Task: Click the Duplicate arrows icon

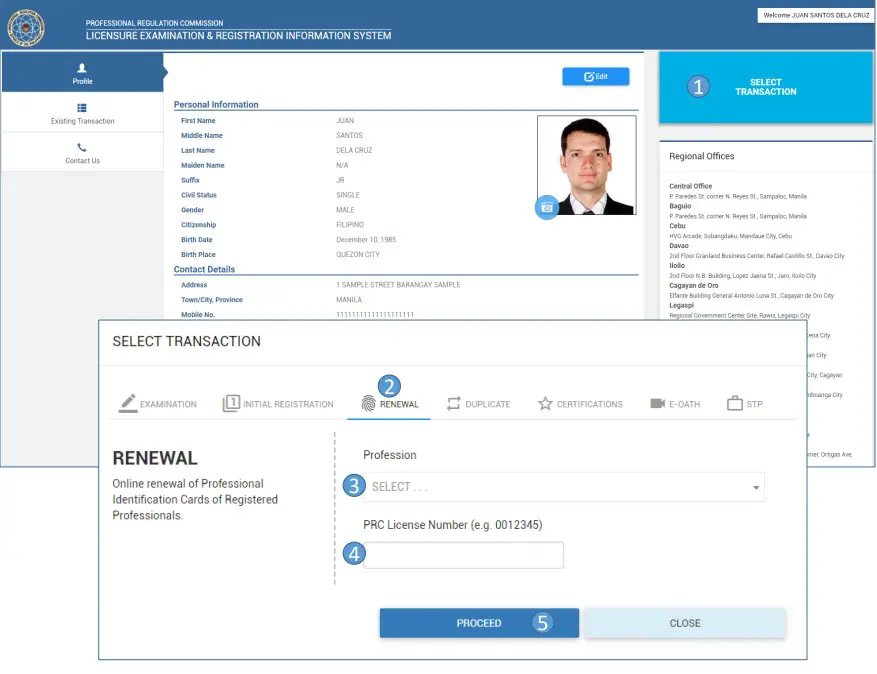Action: click(454, 403)
